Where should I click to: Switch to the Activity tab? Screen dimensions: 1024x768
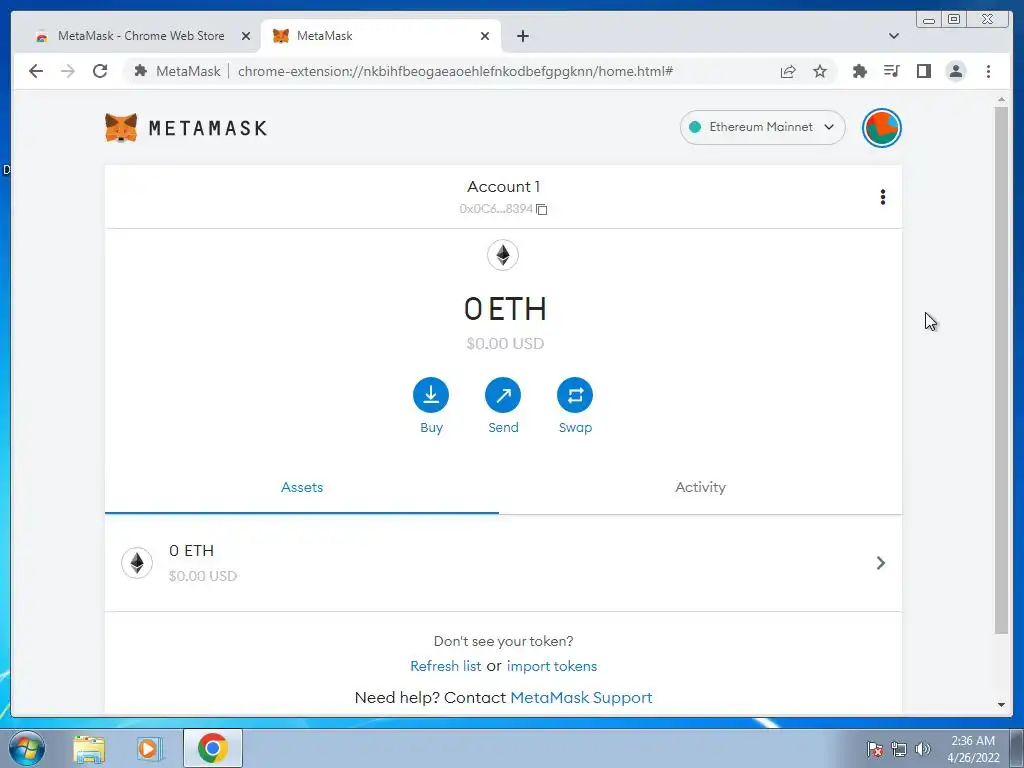click(x=700, y=487)
